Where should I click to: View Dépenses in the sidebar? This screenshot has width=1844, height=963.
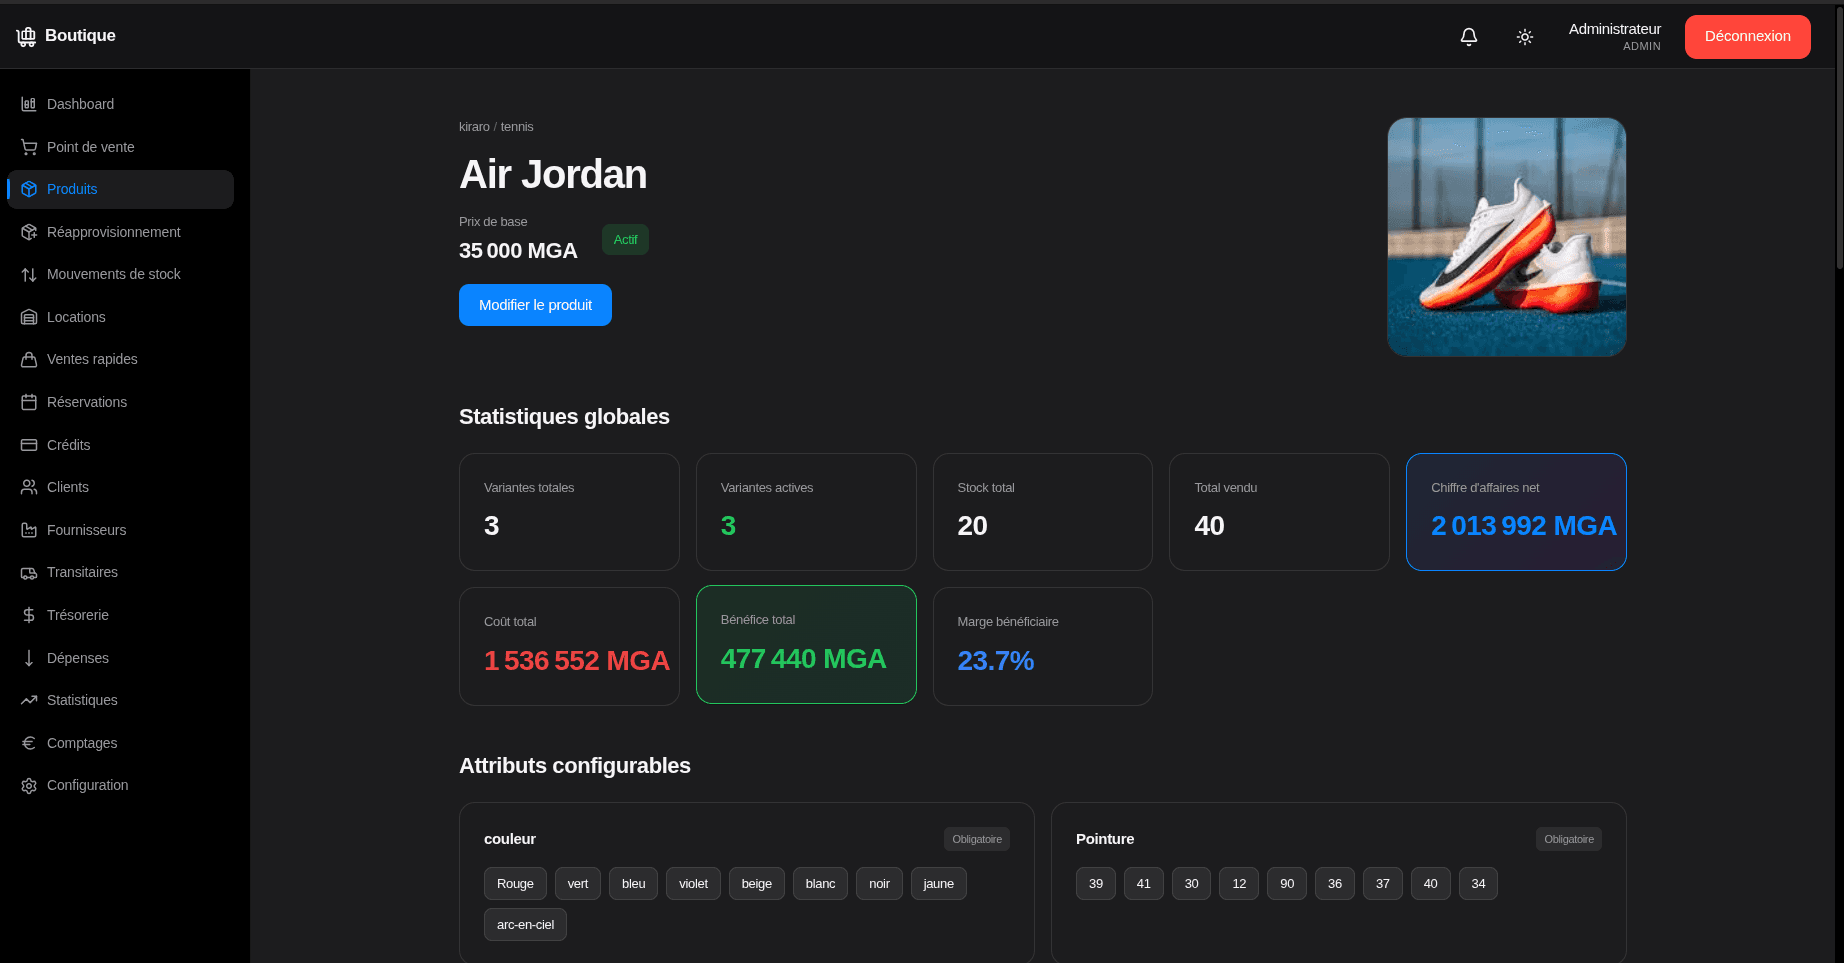pyautogui.click(x=121, y=658)
